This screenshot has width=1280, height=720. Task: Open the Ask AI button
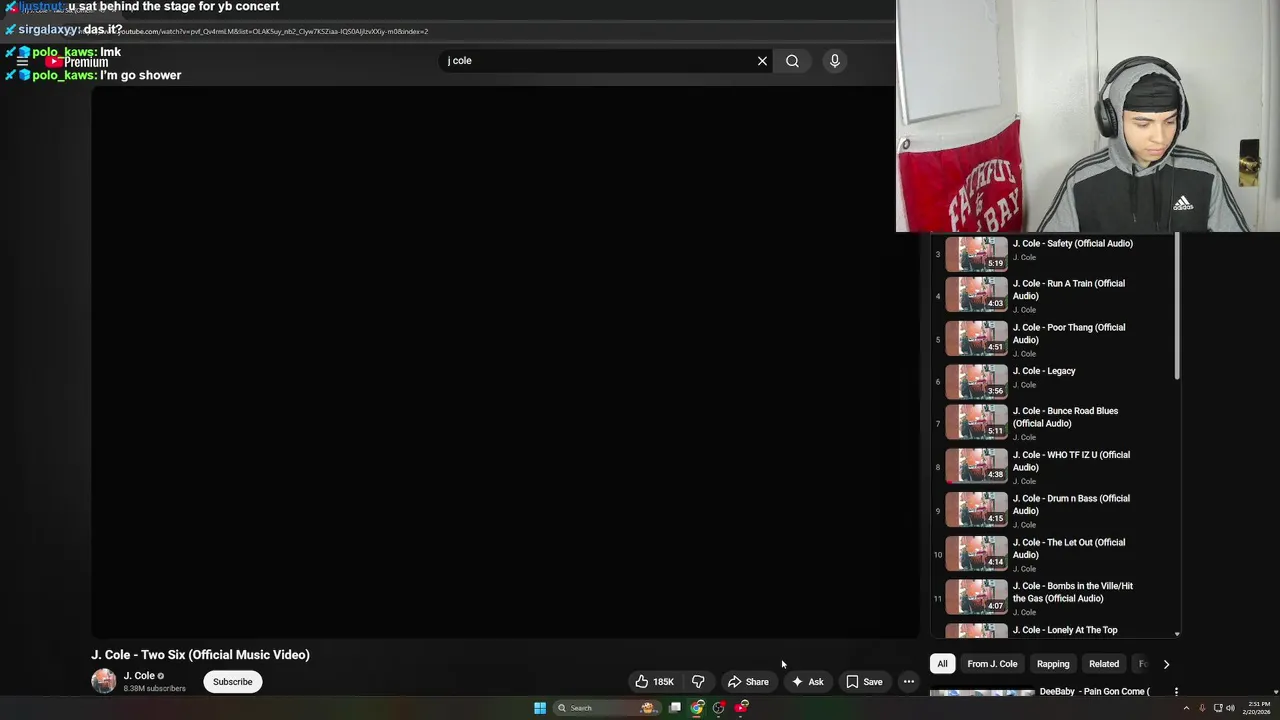[x=807, y=682]
